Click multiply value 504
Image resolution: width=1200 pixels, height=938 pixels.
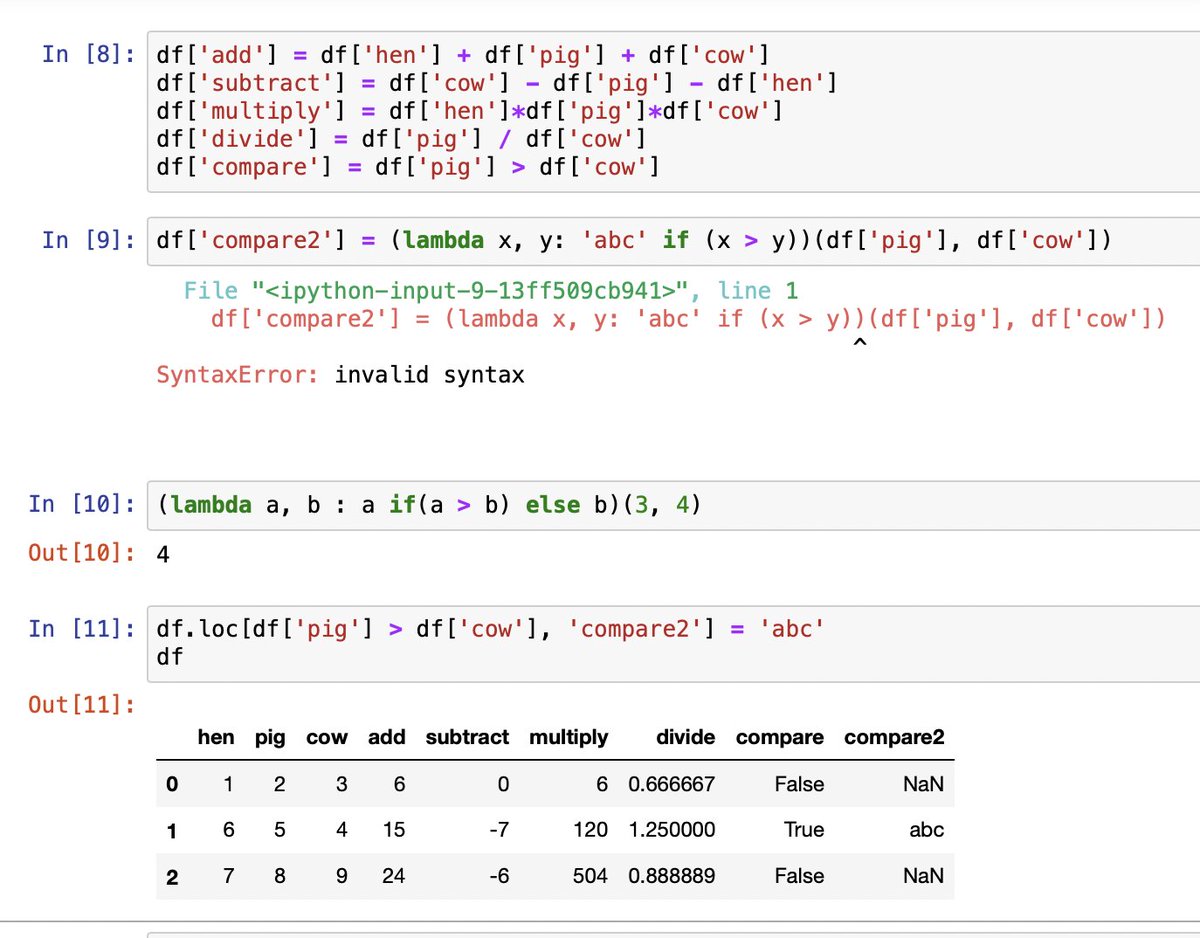(x=590, y=876)
